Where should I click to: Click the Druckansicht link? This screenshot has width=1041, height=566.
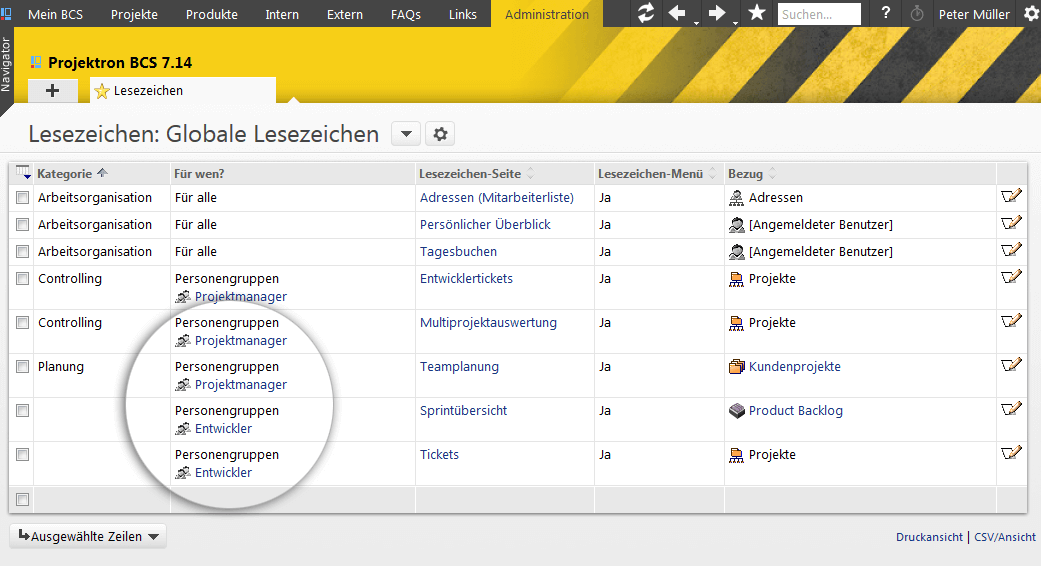point(930,537)
